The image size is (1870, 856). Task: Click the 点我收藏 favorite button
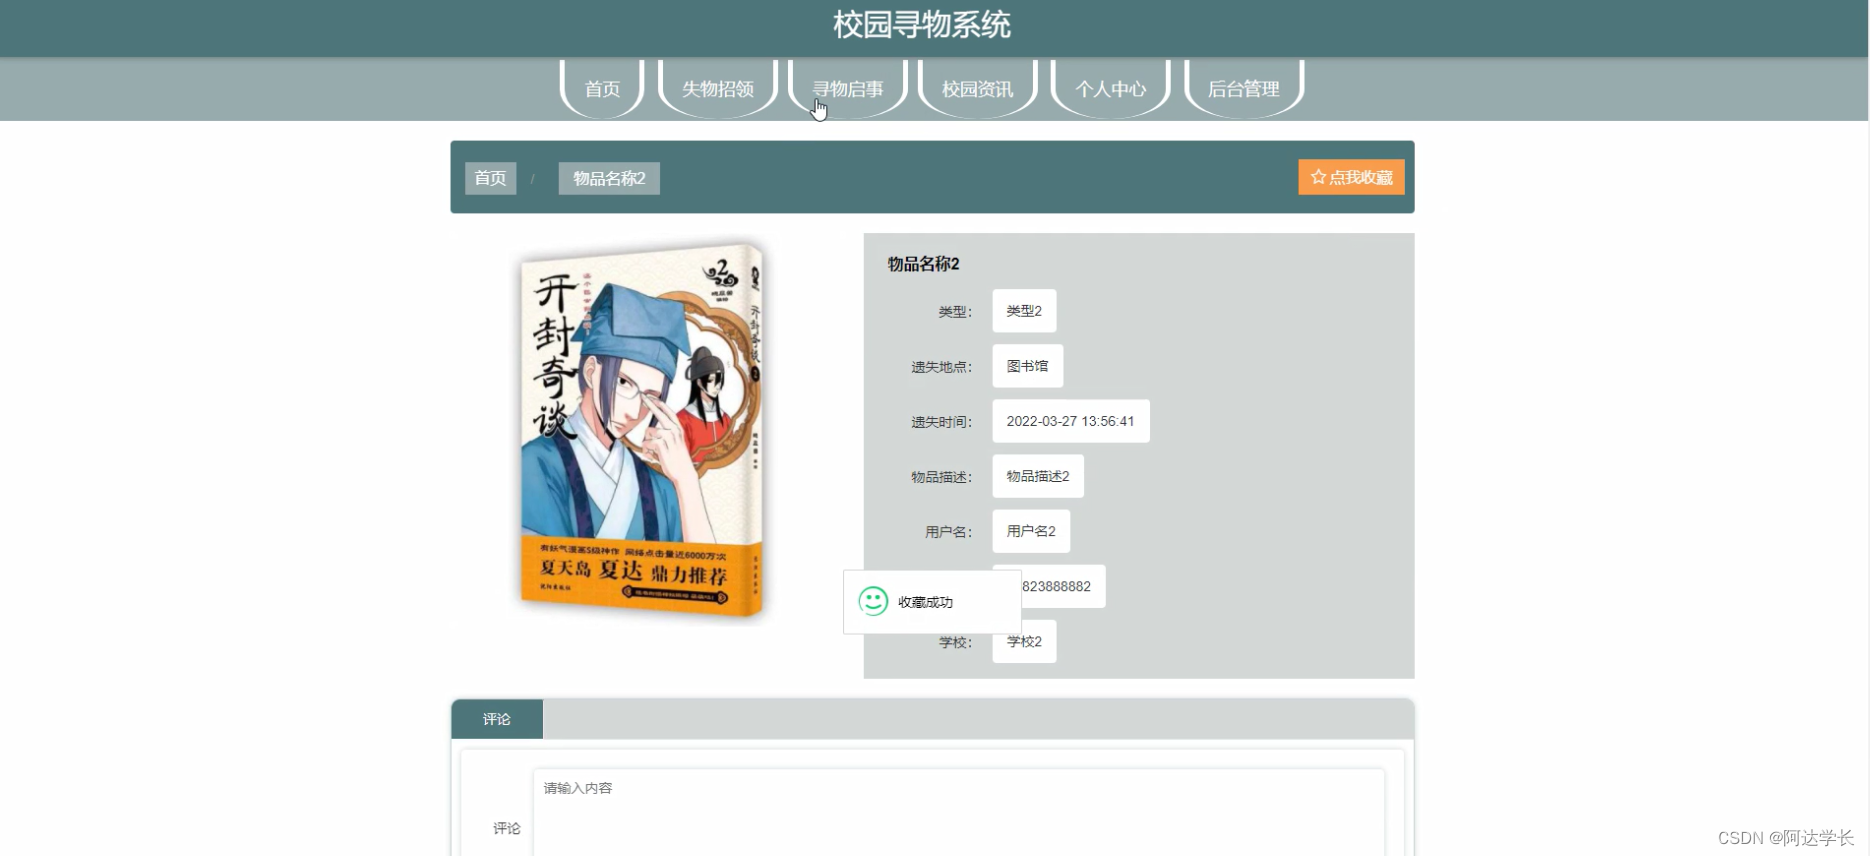[x=1351, y=177]
